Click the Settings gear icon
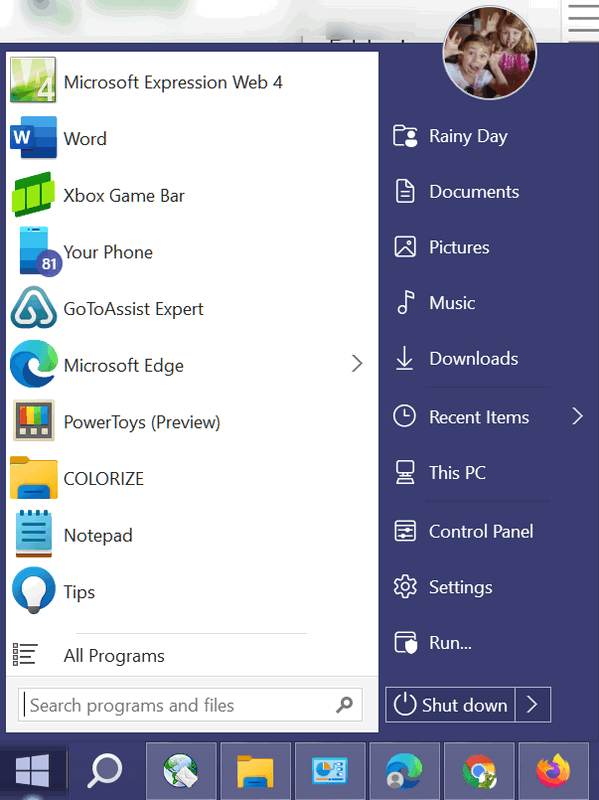The height and width of the screenshot is (800, 599). [x=405, y=587]
